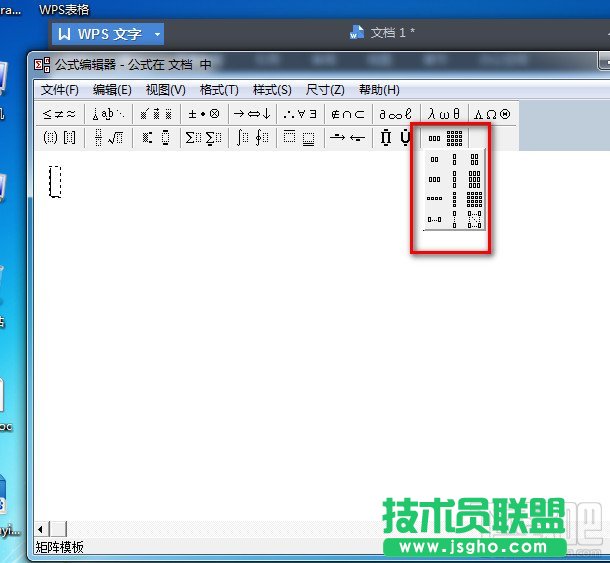Open the 格式(T) menu
This screenshot has width=610, height=563.
pyautogui.click(x=219, y=90)
